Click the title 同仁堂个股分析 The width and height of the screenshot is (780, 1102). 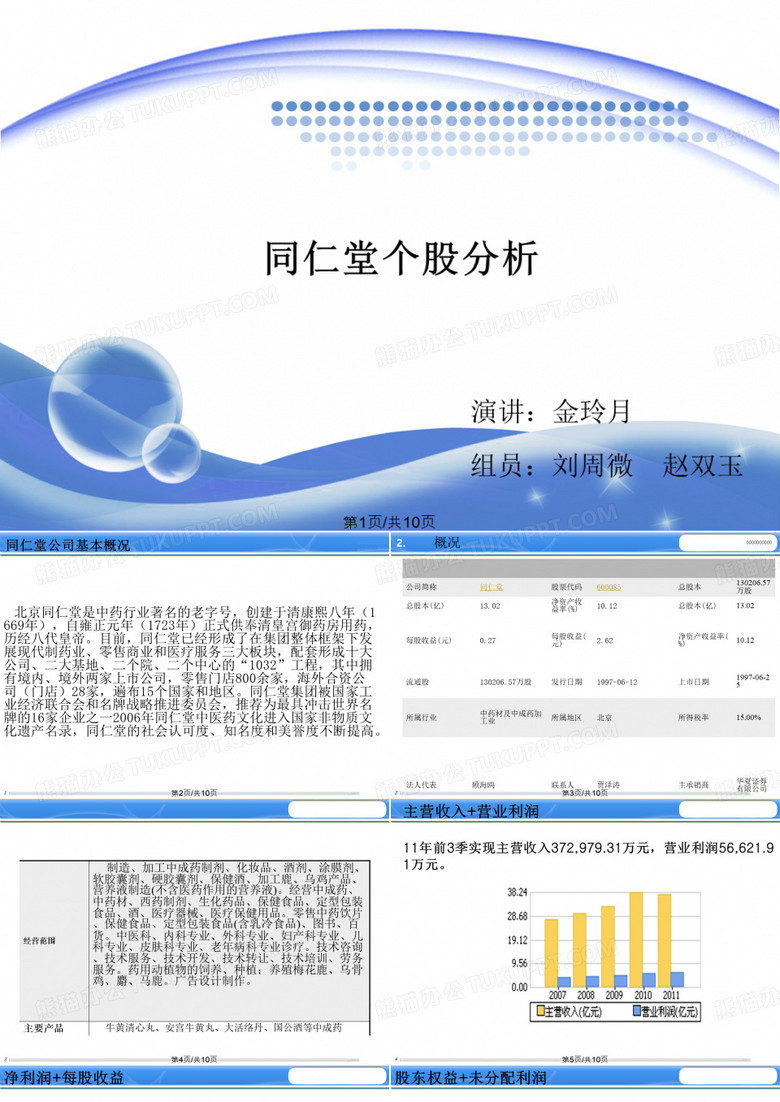[x=401, y=258]
